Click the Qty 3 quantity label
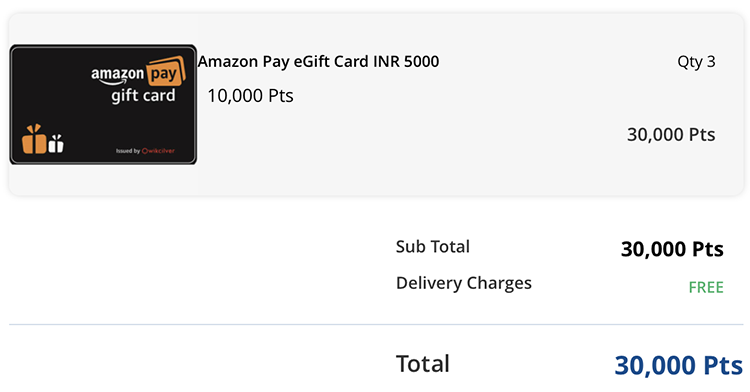750x392 pixels. (696, 62)
